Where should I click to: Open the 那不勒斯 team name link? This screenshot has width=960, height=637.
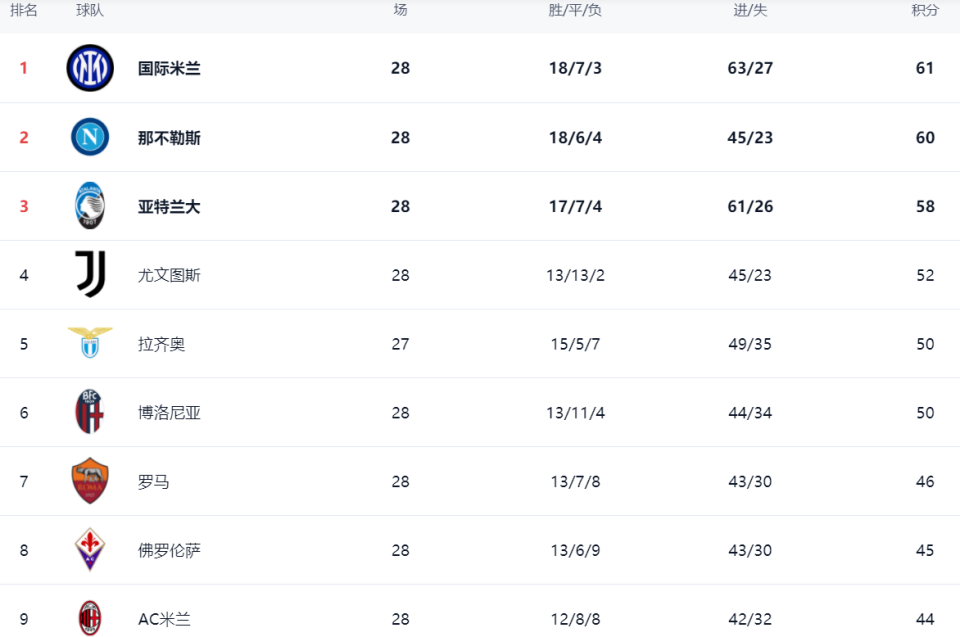[169, 137]
